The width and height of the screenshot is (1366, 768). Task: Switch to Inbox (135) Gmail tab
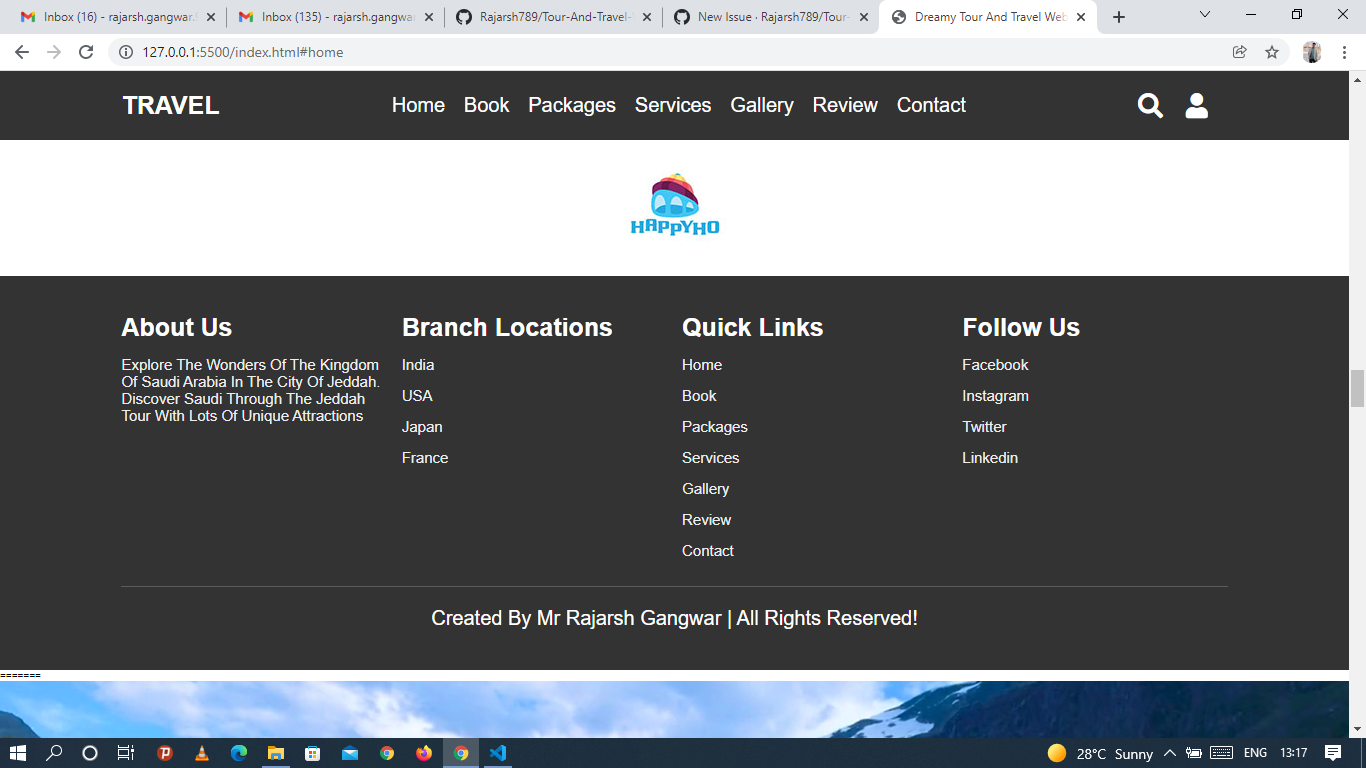[x=337, y=17]
